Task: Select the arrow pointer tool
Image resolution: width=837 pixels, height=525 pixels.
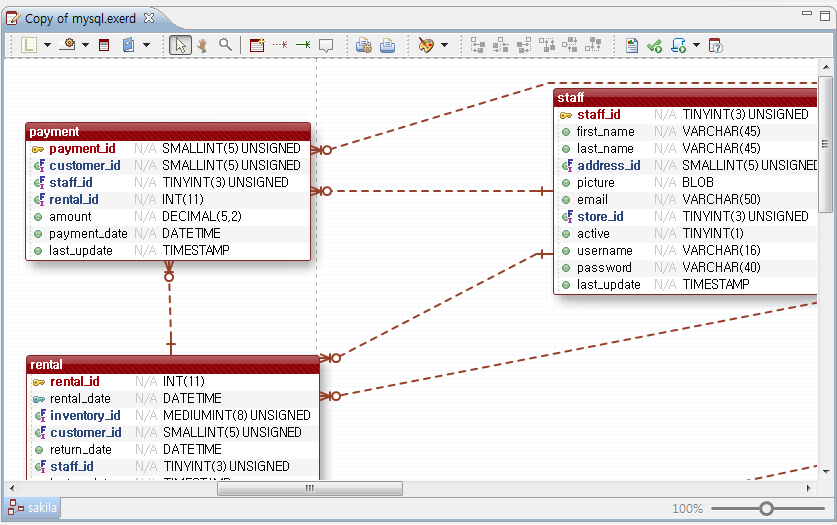Action: [x=180, y=45]
